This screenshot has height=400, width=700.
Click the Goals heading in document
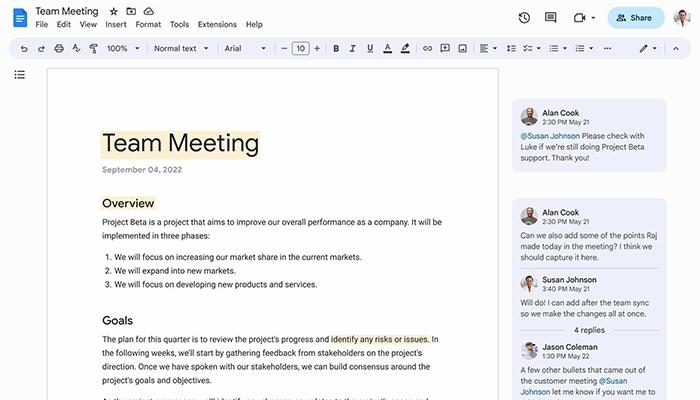tap(117, 321)
